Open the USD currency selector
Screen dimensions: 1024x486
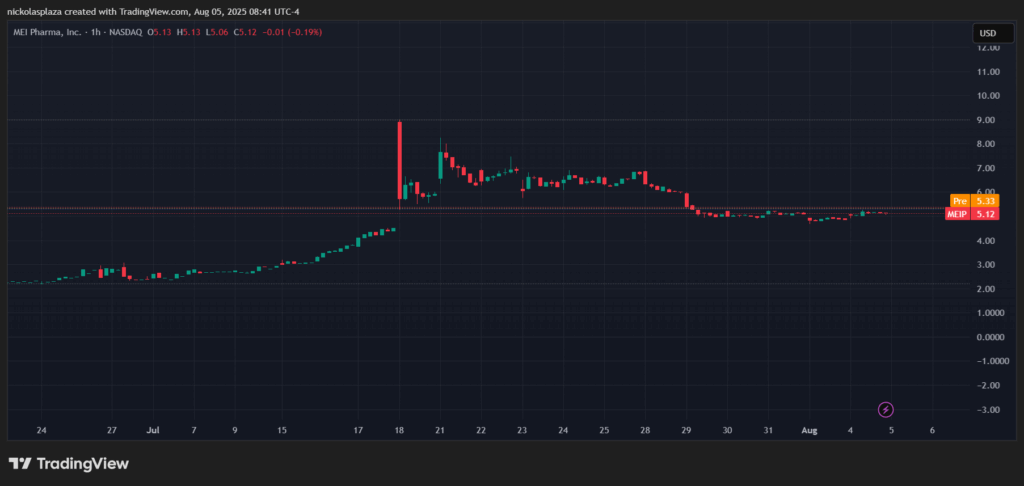(x=993, y=33)
